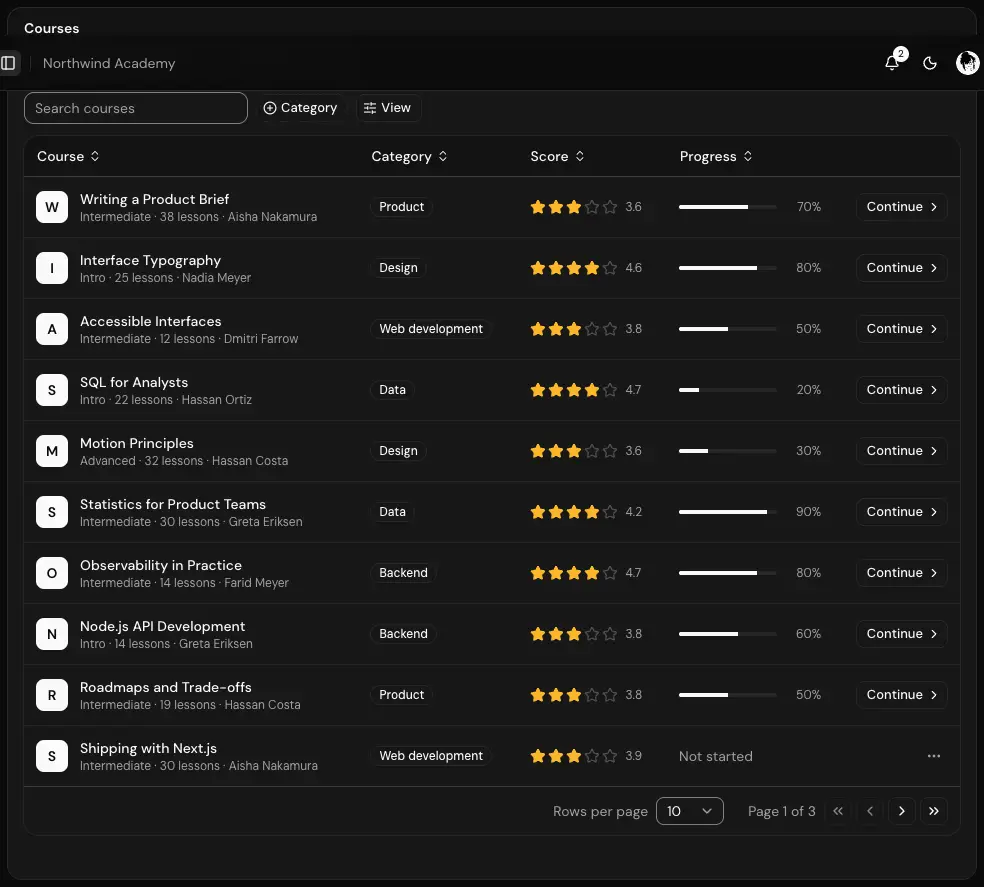The width and height of the screenshot is (984, 887).
Task: Toggle the sidebar panel icon
Action: 8,63
